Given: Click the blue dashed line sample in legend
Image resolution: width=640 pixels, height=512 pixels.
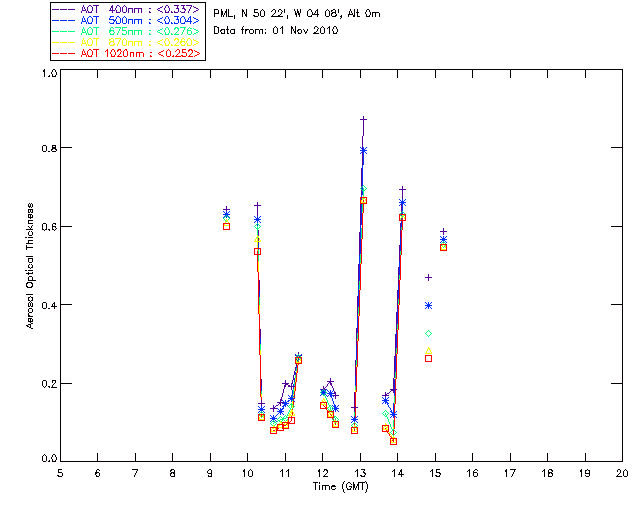Looking at the screenshot, I should [x=63, y=20].
